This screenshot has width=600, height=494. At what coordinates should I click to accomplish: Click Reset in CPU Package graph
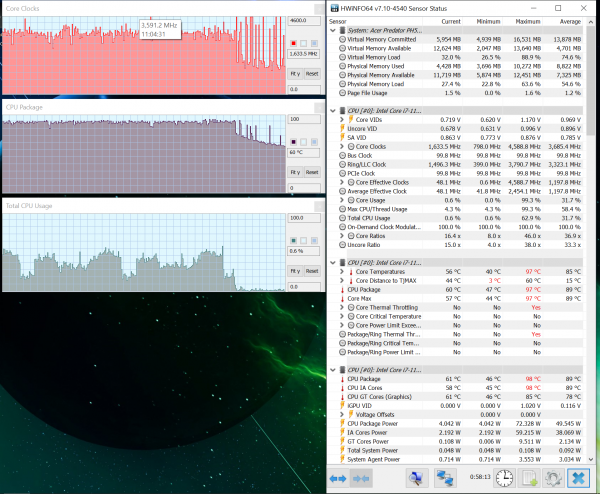[x=312, y=172]
